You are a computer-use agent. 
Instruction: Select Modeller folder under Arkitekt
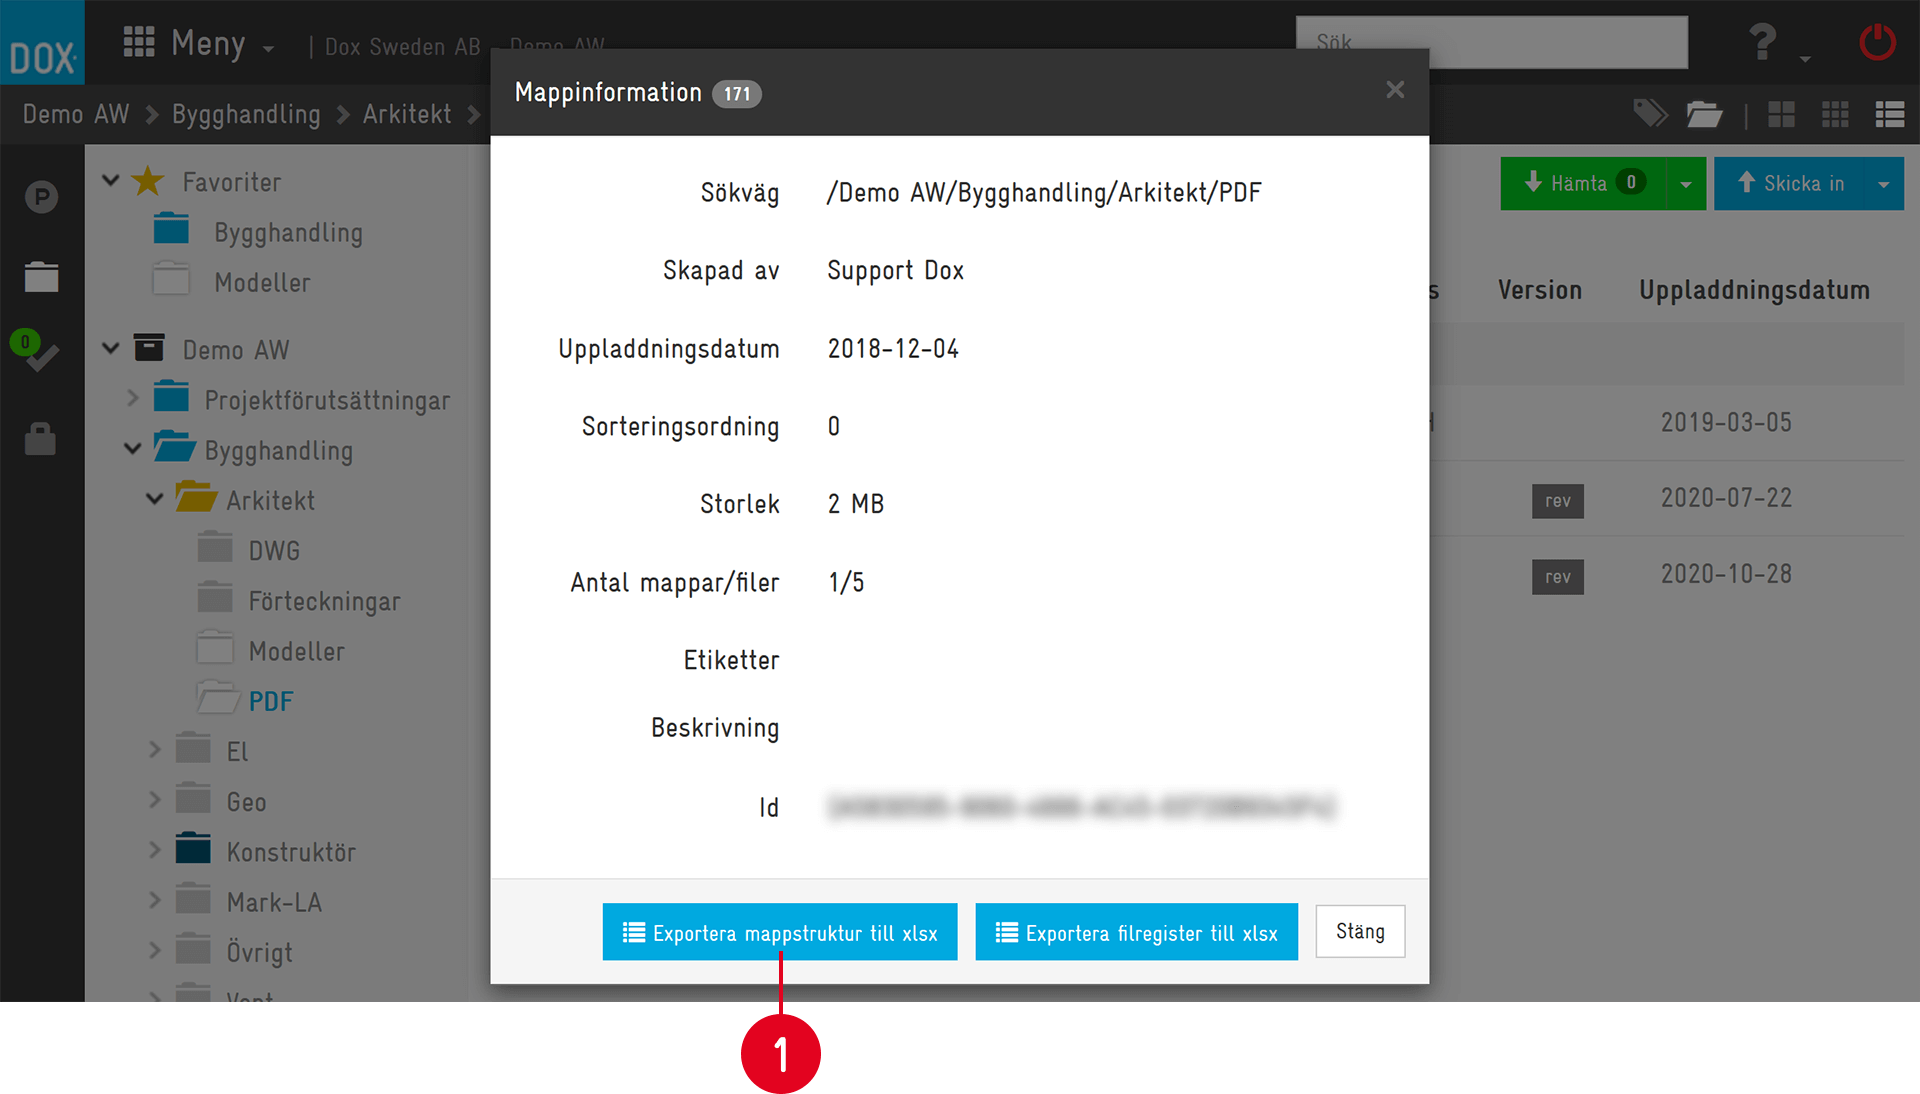coord(296,651)
